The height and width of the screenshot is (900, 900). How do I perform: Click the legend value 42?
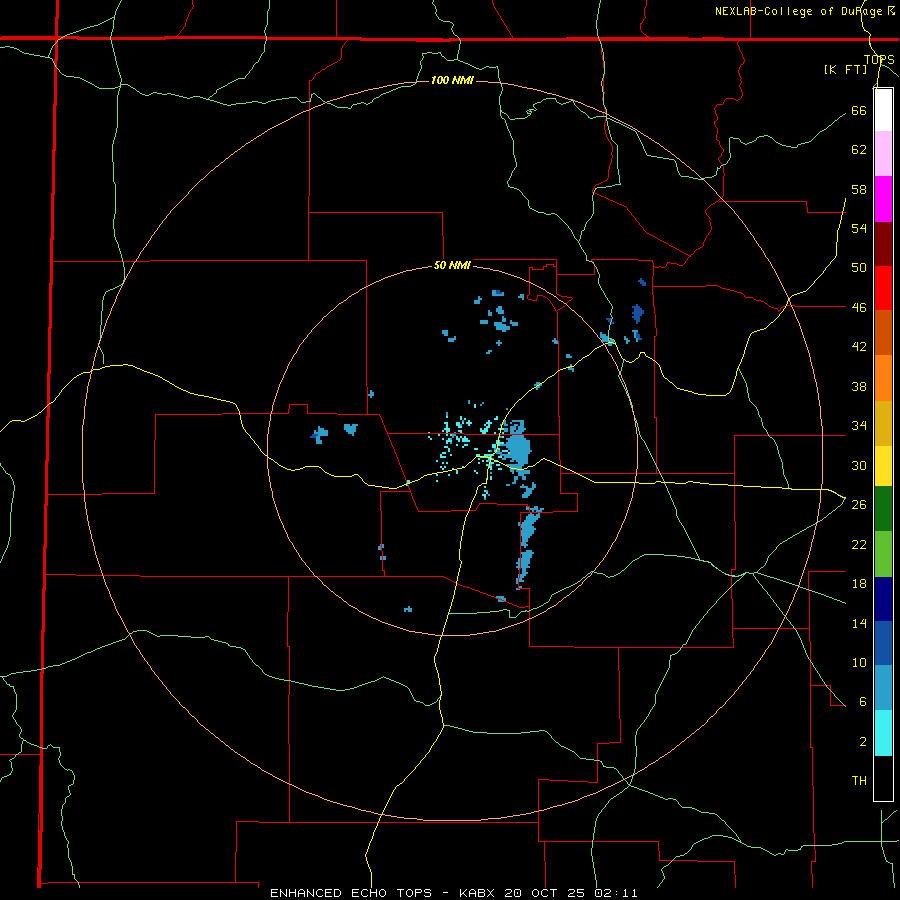(859, 347)
